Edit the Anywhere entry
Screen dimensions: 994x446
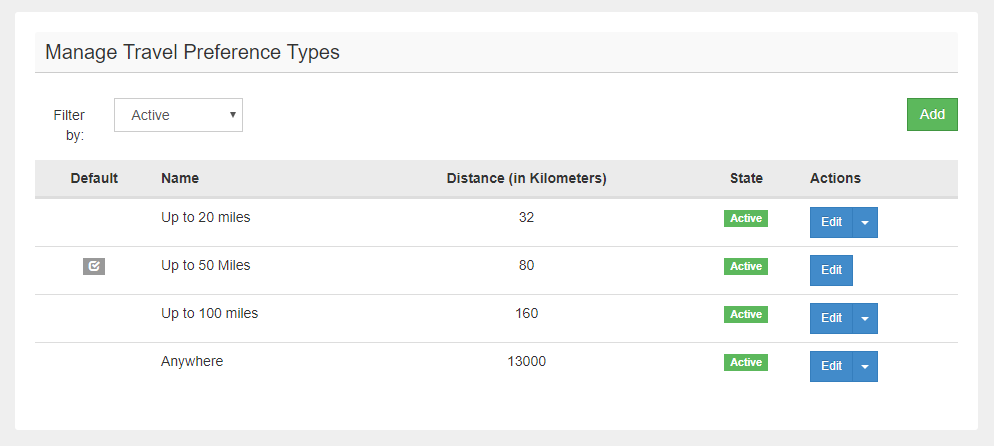[x=831, y=366]
